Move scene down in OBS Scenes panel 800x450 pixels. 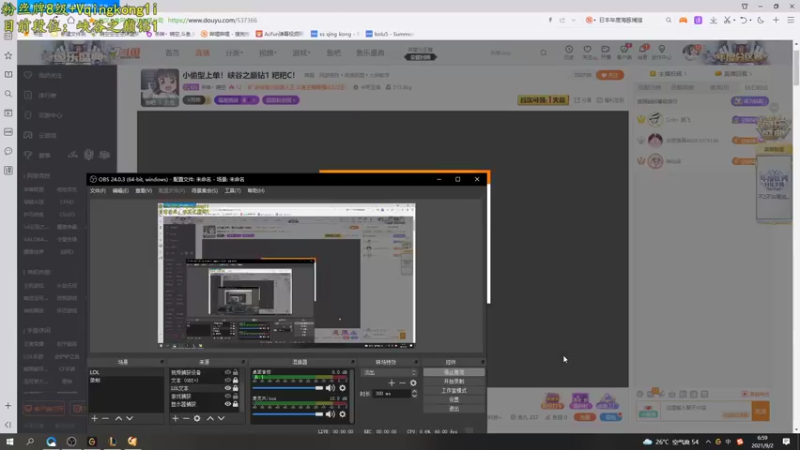tap(130, 418)
